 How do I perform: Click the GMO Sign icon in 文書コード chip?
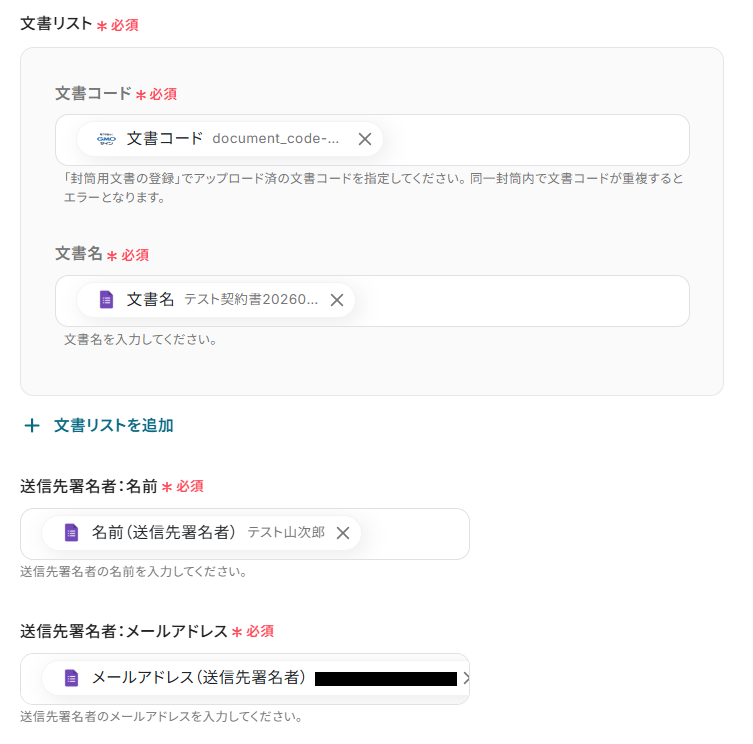(x=106, y=139)
